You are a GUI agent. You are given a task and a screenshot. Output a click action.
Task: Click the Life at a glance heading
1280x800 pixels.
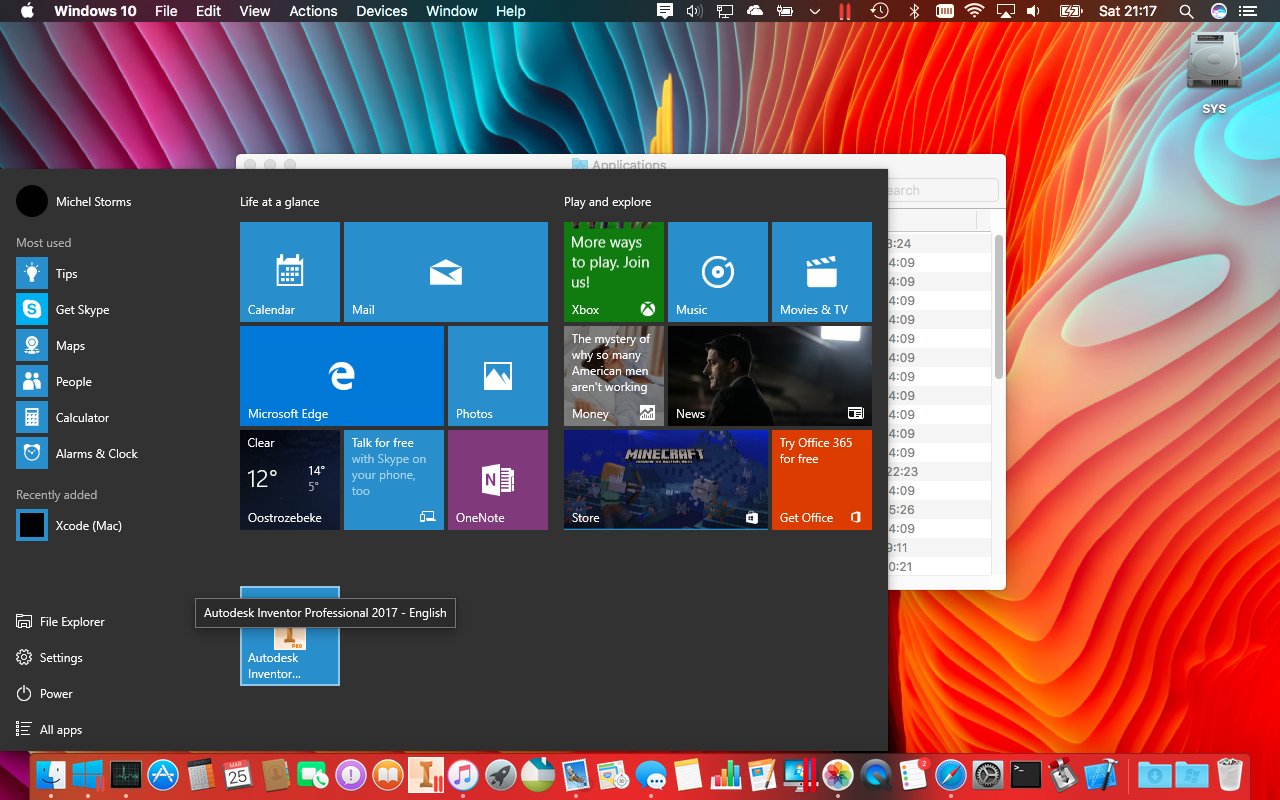click(279, 202)
